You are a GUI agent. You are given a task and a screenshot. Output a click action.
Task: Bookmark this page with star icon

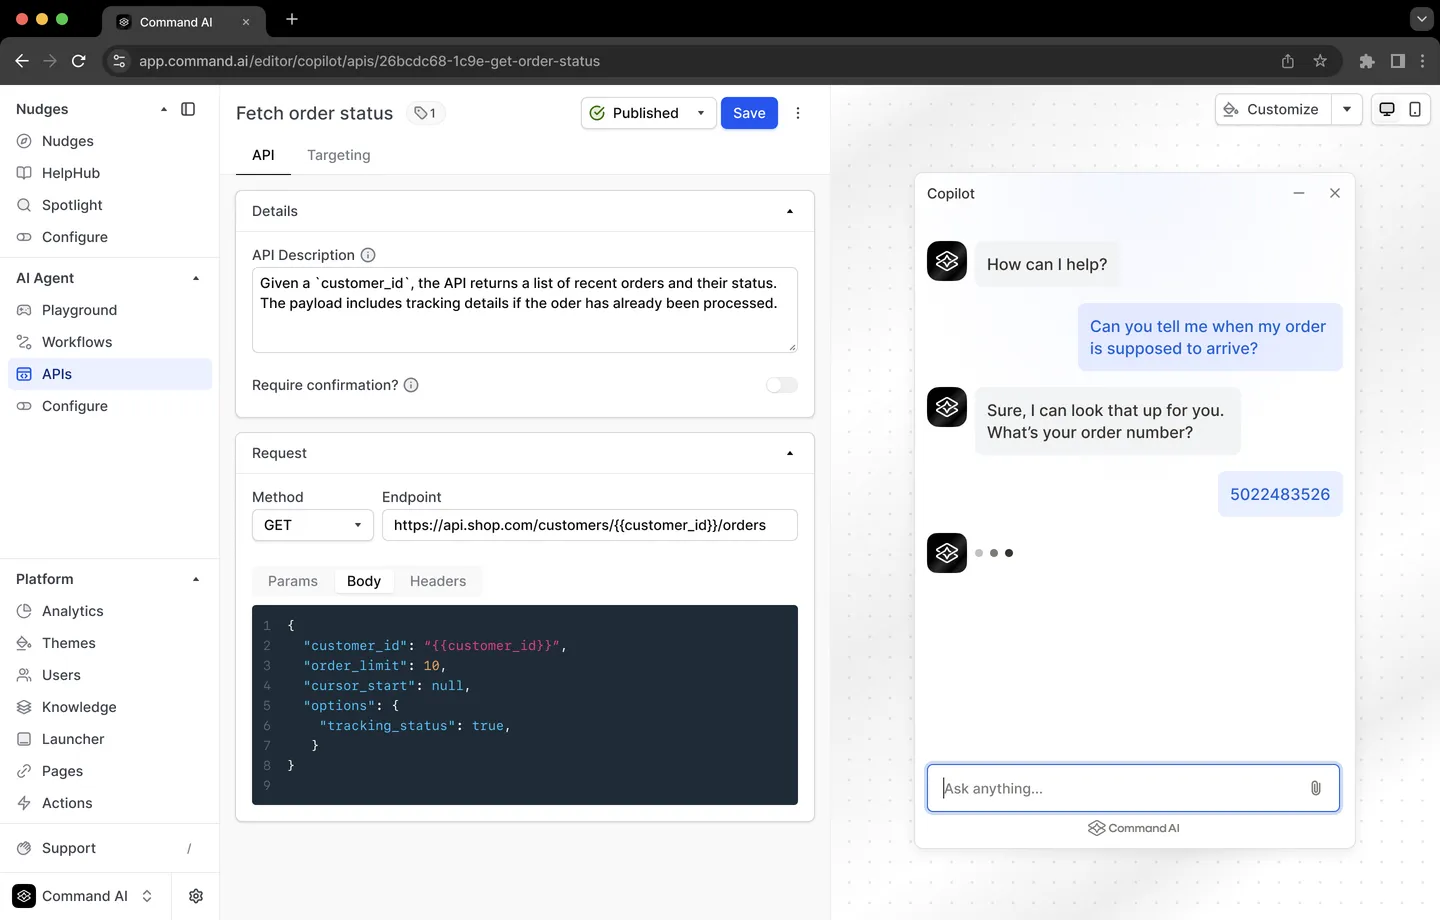(1320, 61)
